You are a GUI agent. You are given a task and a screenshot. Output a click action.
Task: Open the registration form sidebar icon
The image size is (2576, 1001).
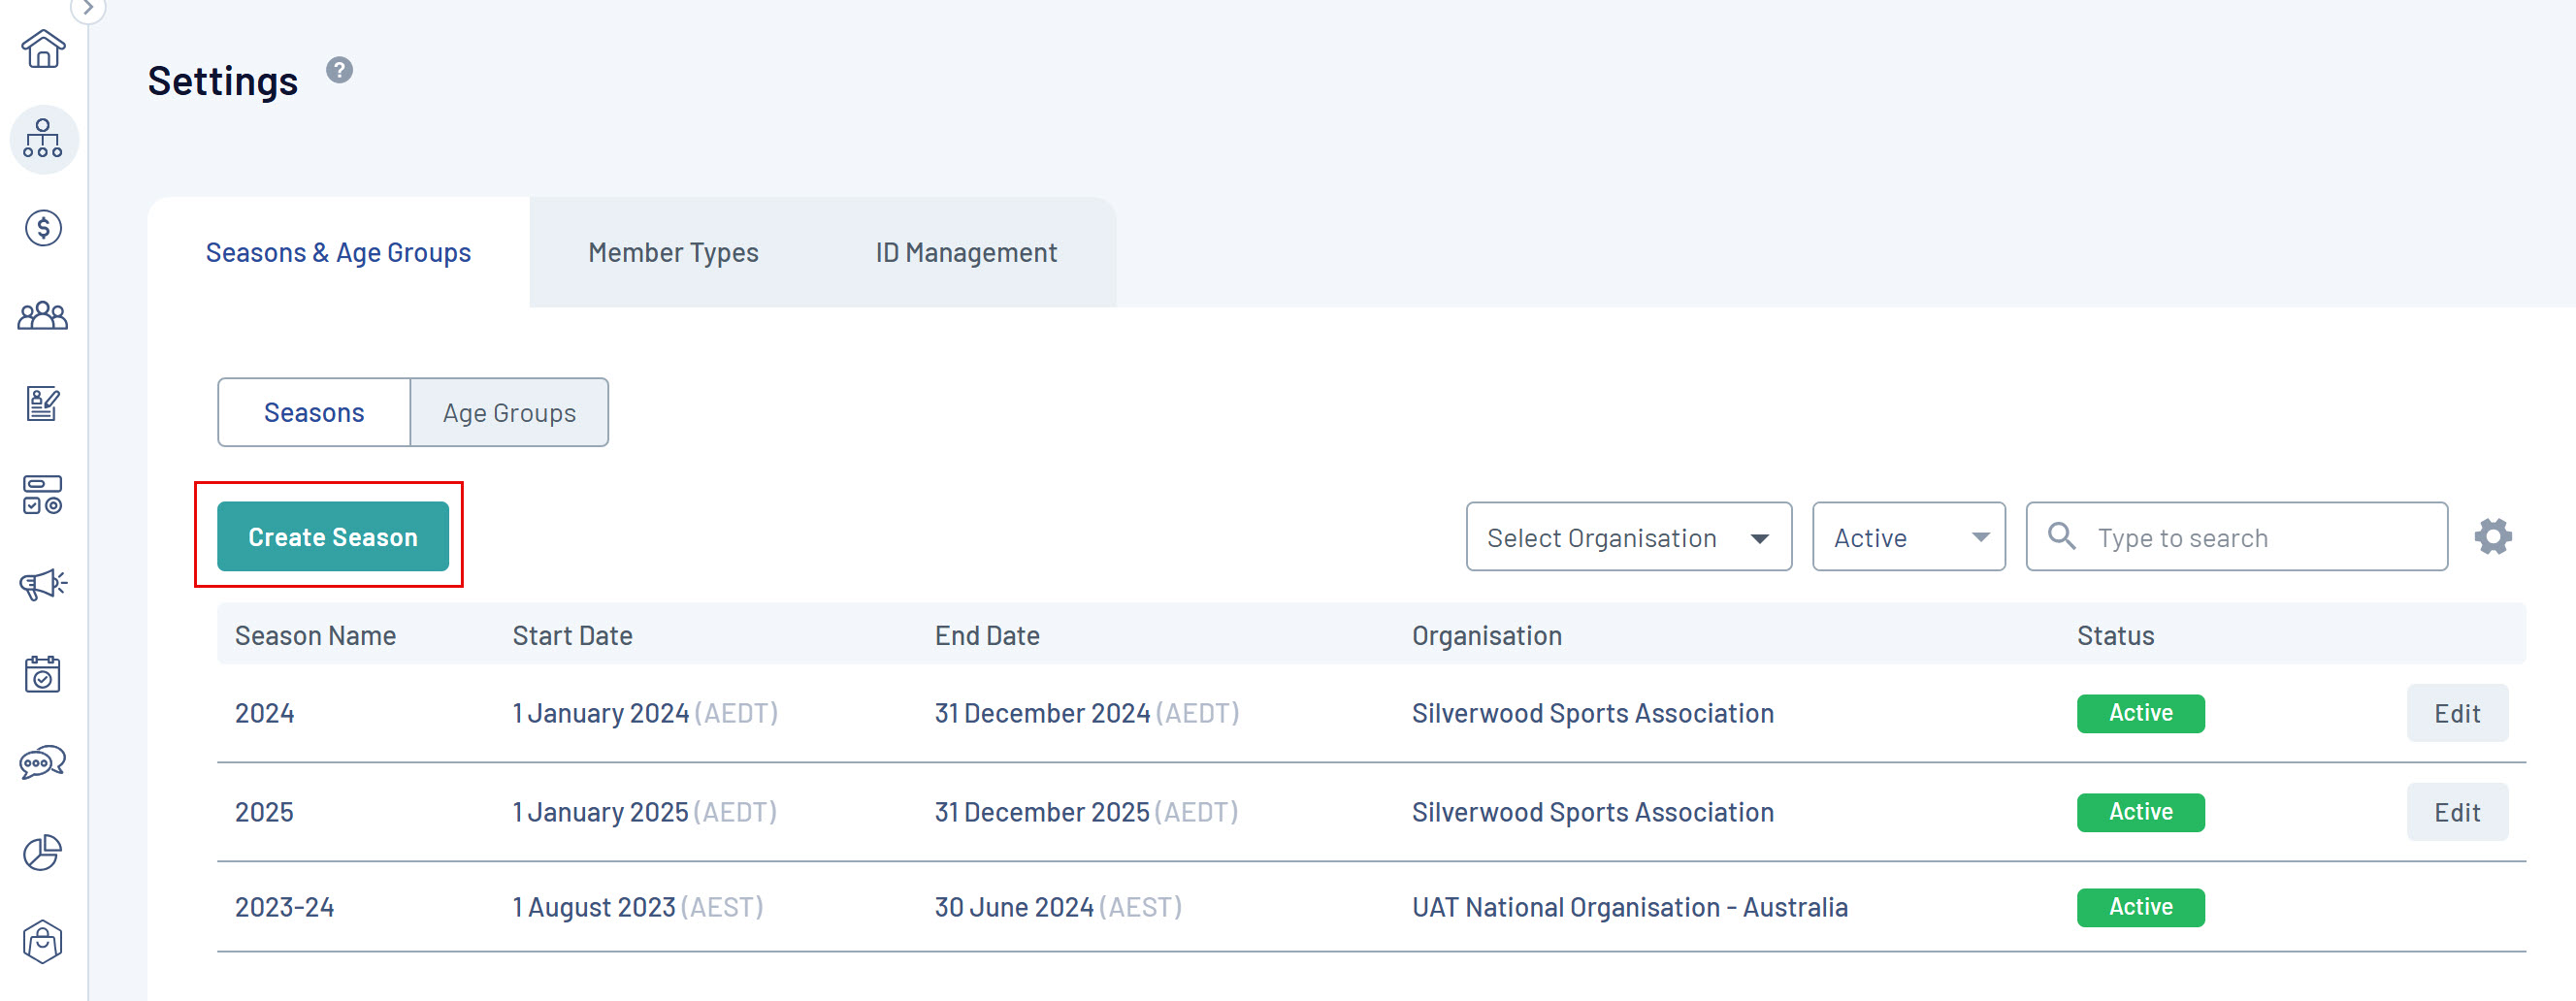[x=43, y=404]
